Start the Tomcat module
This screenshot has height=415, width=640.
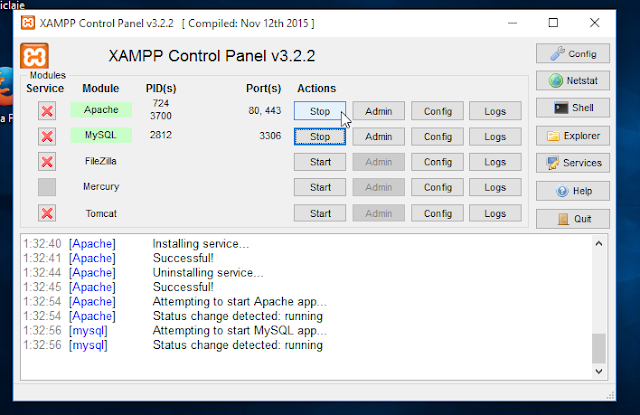coord(320,213)
